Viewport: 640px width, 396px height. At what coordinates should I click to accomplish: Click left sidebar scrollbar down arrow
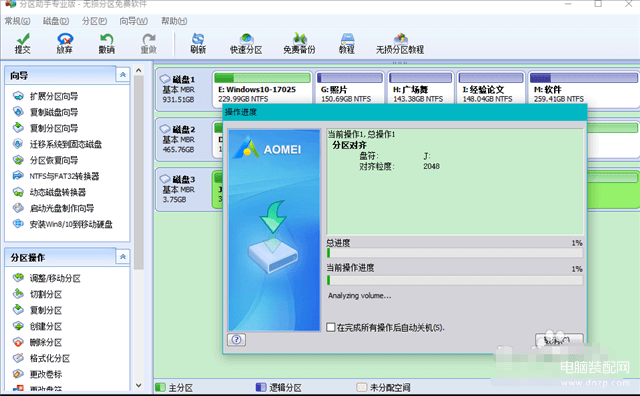[138, 385]
